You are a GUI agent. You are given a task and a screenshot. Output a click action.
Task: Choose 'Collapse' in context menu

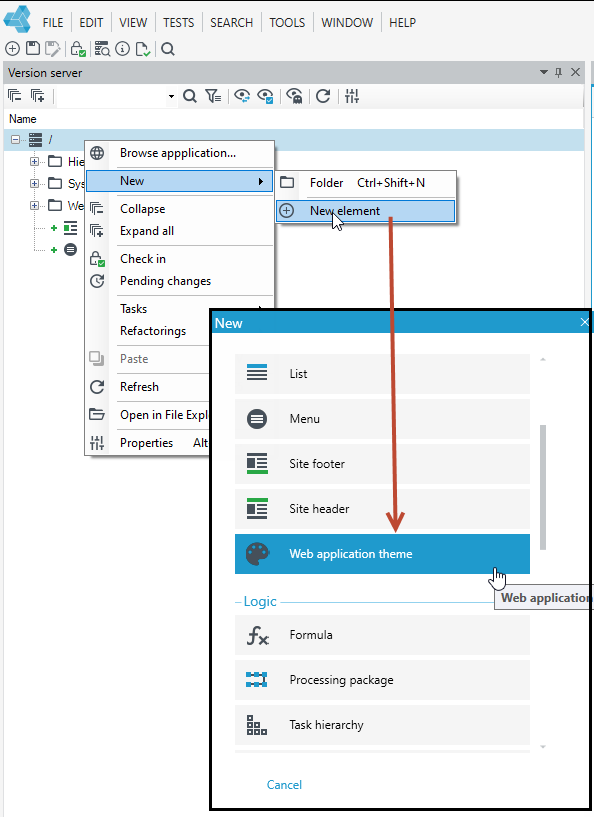[x=180, y=209]
